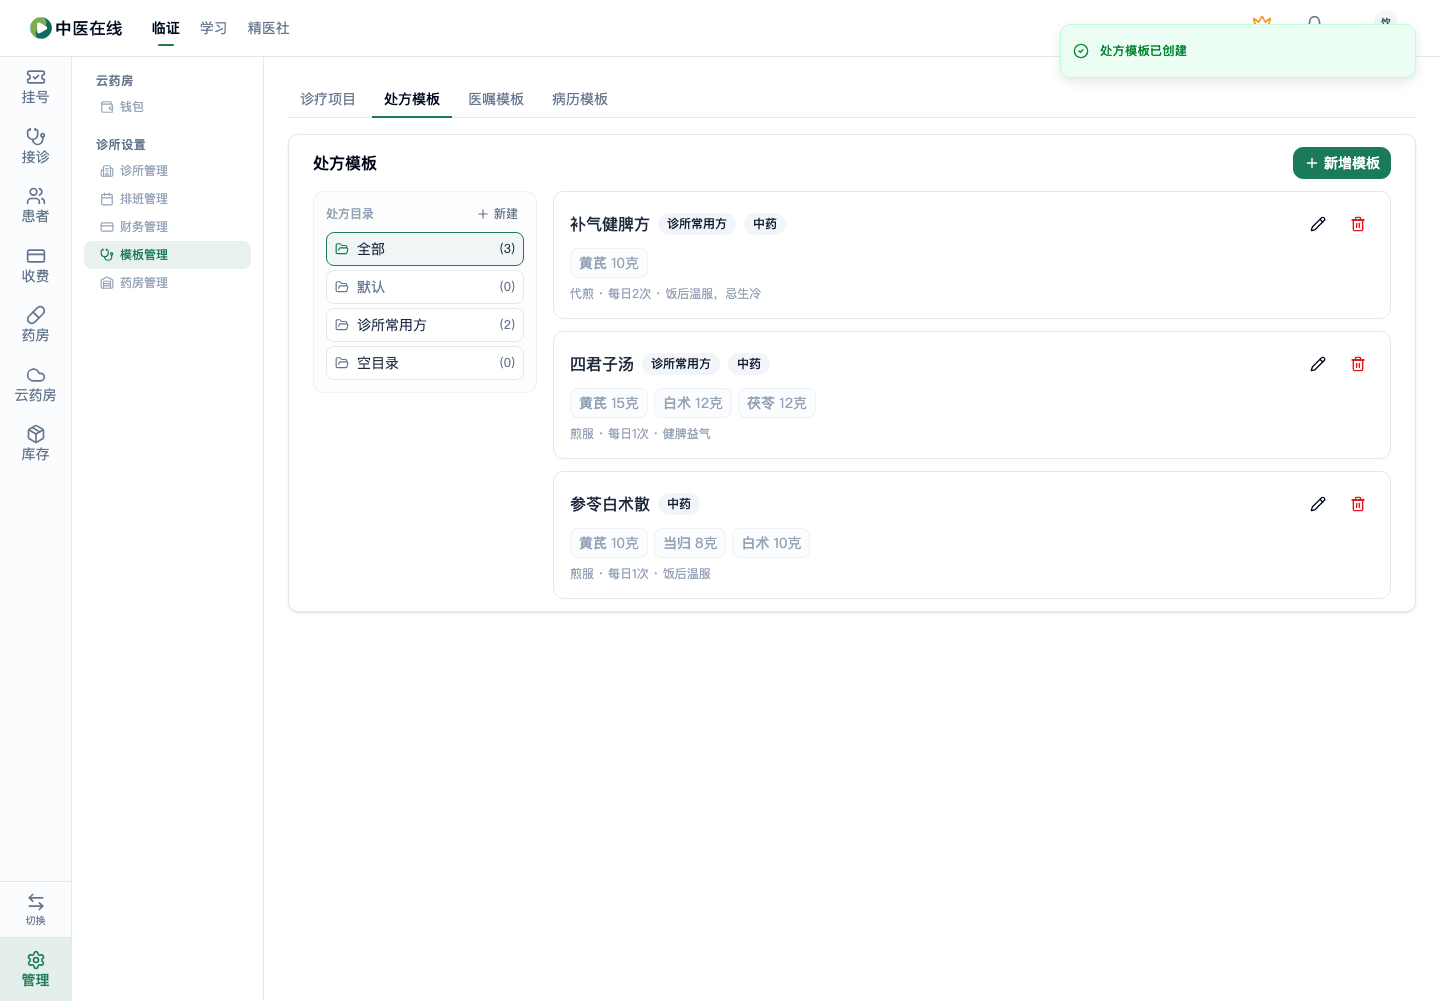The image size is (1440, 1001).
Task: Click 诊所常用方 tag on 补气健脾方
Action: click(x=697, y=224)
